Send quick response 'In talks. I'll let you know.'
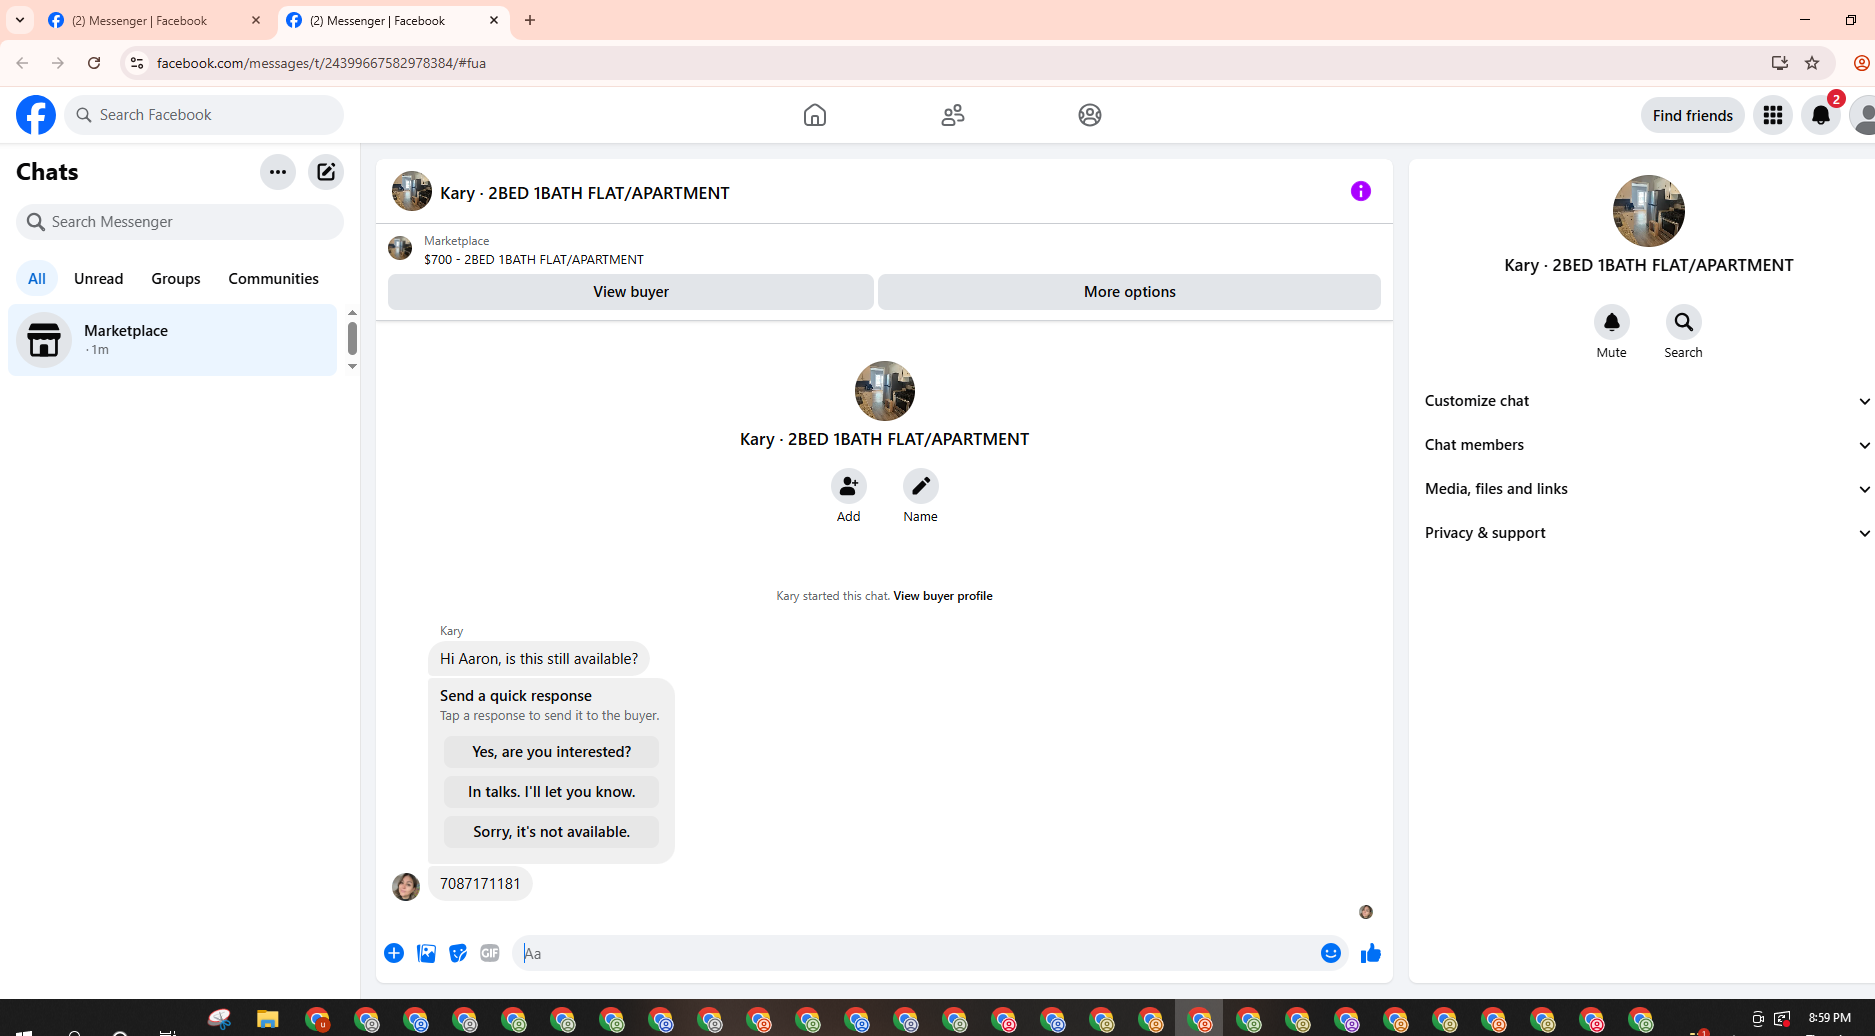This screenshot has height=1036, width=1875. coord(552,792)
